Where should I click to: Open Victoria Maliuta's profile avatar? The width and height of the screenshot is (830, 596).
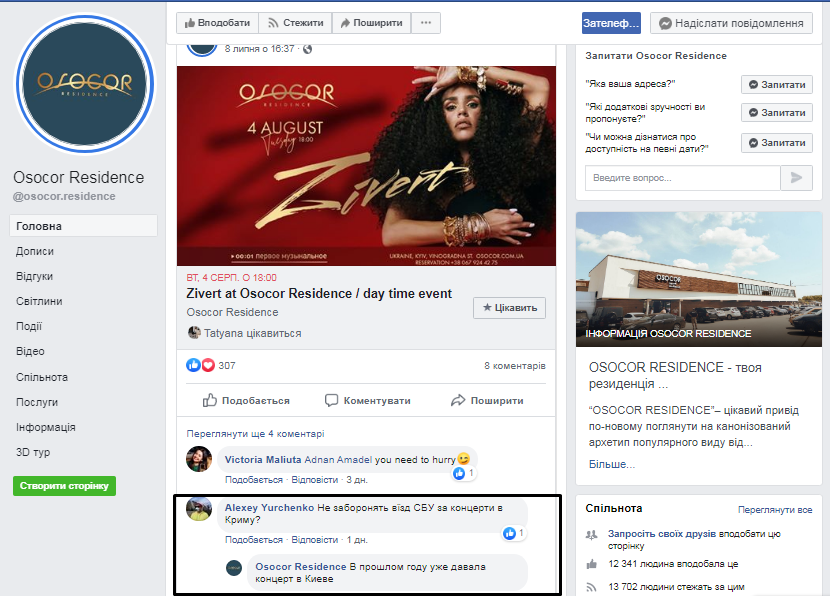click(200, 460)
